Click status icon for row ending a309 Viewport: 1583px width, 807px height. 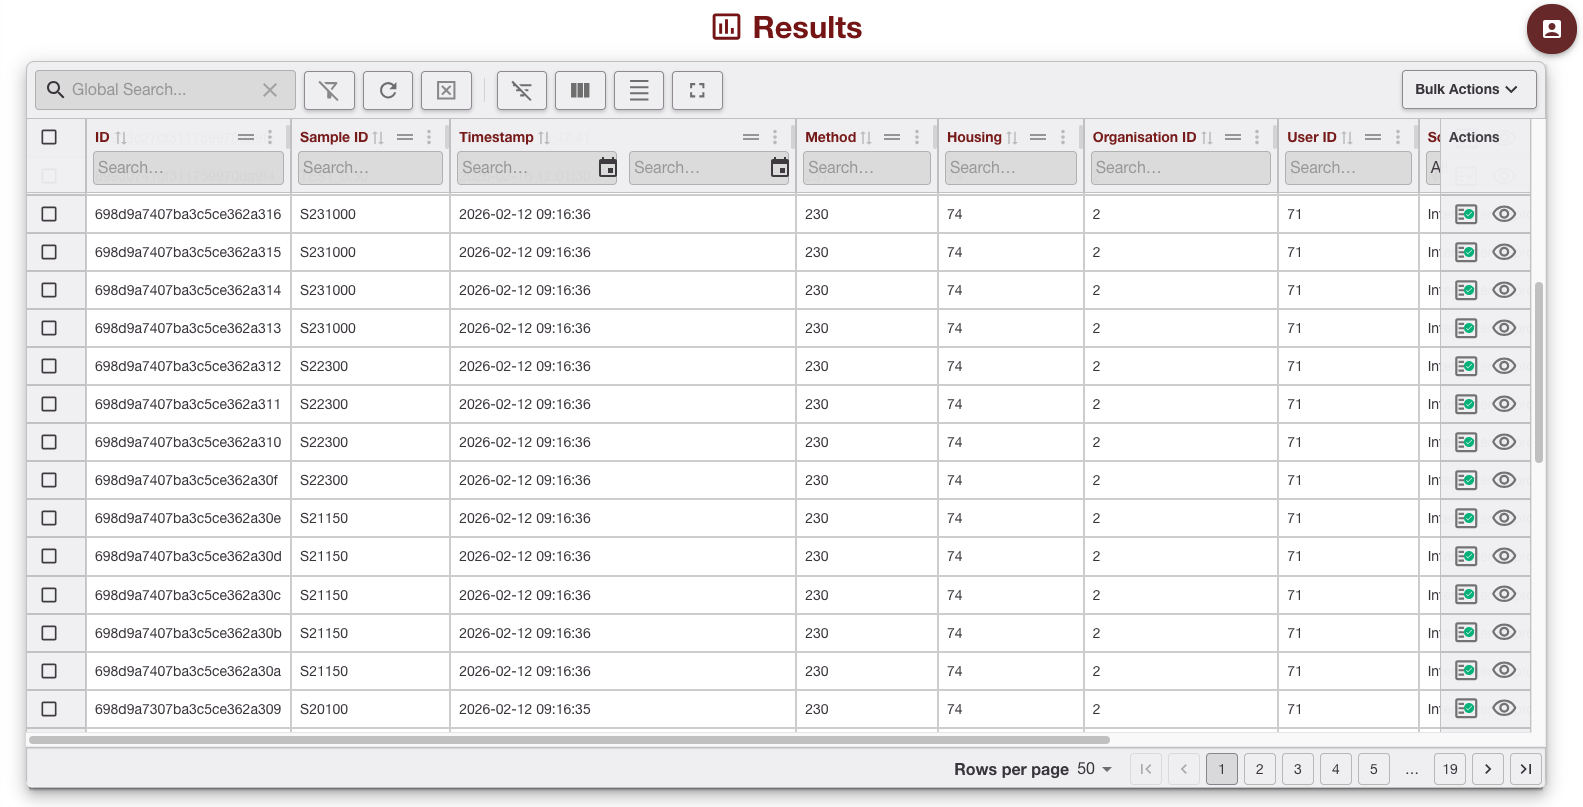1466,708
